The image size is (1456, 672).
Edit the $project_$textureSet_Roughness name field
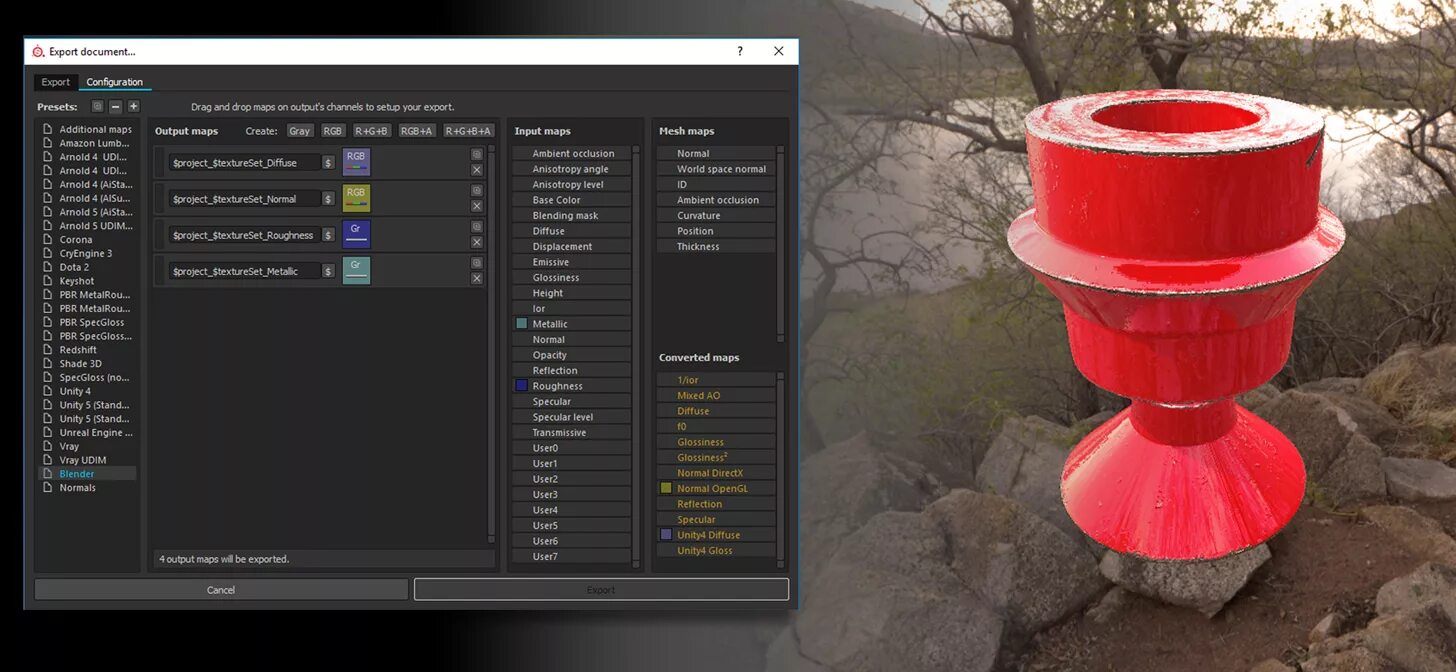pos(245,235)
